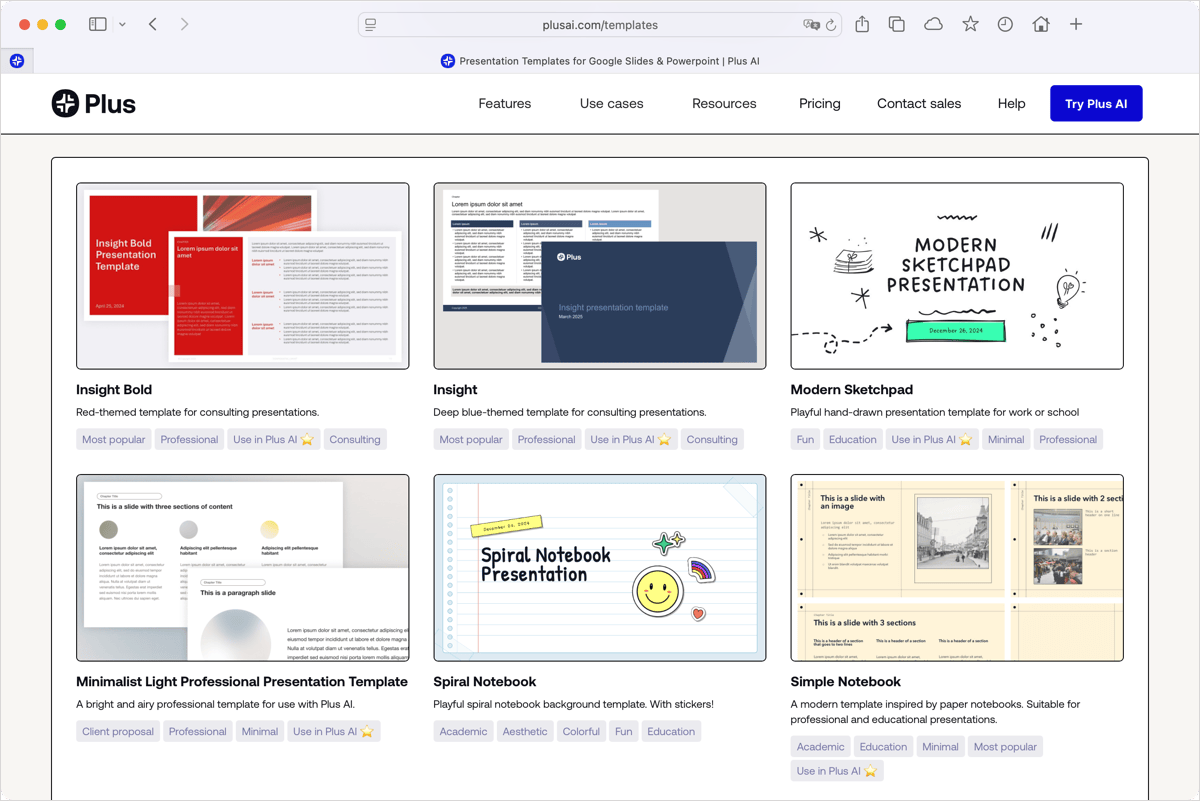Select Education tag under Modern Sketchpad
1200x801 pixels.
click(853, 439)
